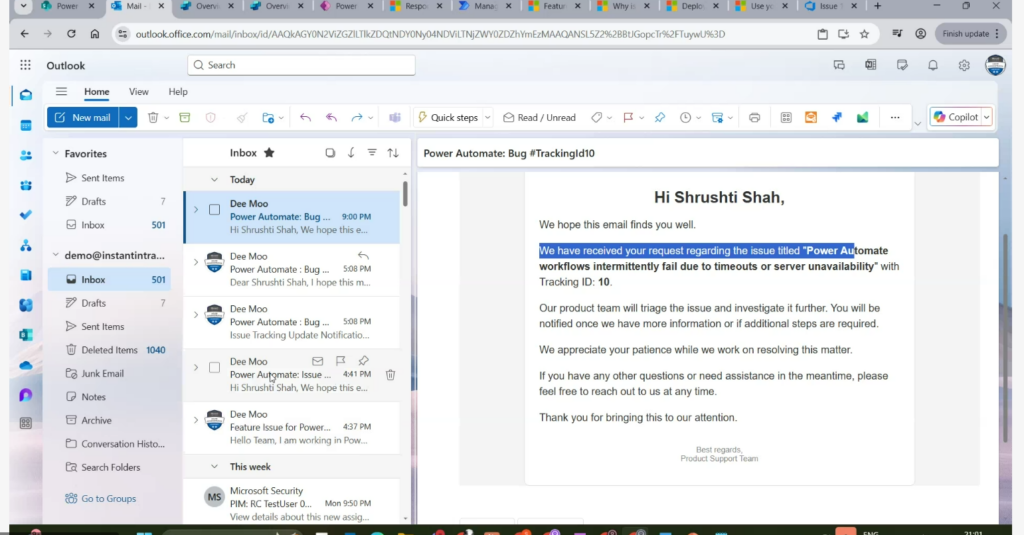Collapse the demo@instantintra... account folders
Viewport: 1024px width, 535px height.
(x=56, y=255)
